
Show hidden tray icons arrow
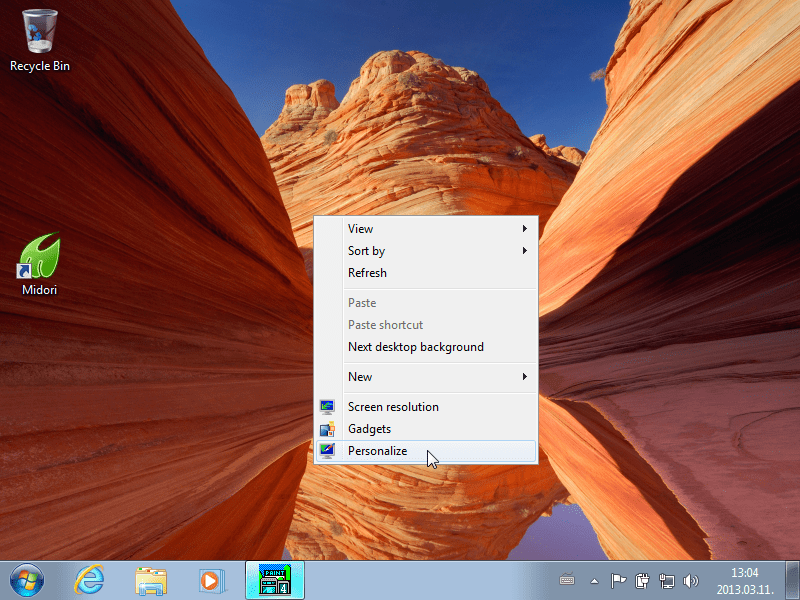click(x=594, y=581)
